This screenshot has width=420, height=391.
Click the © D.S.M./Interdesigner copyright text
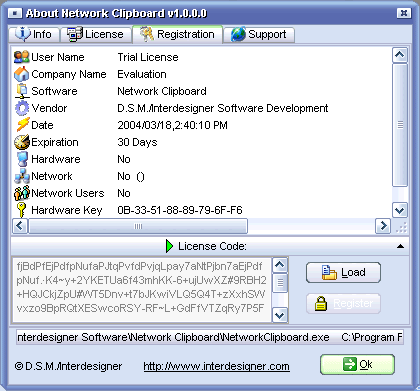[x=68, y=366]
